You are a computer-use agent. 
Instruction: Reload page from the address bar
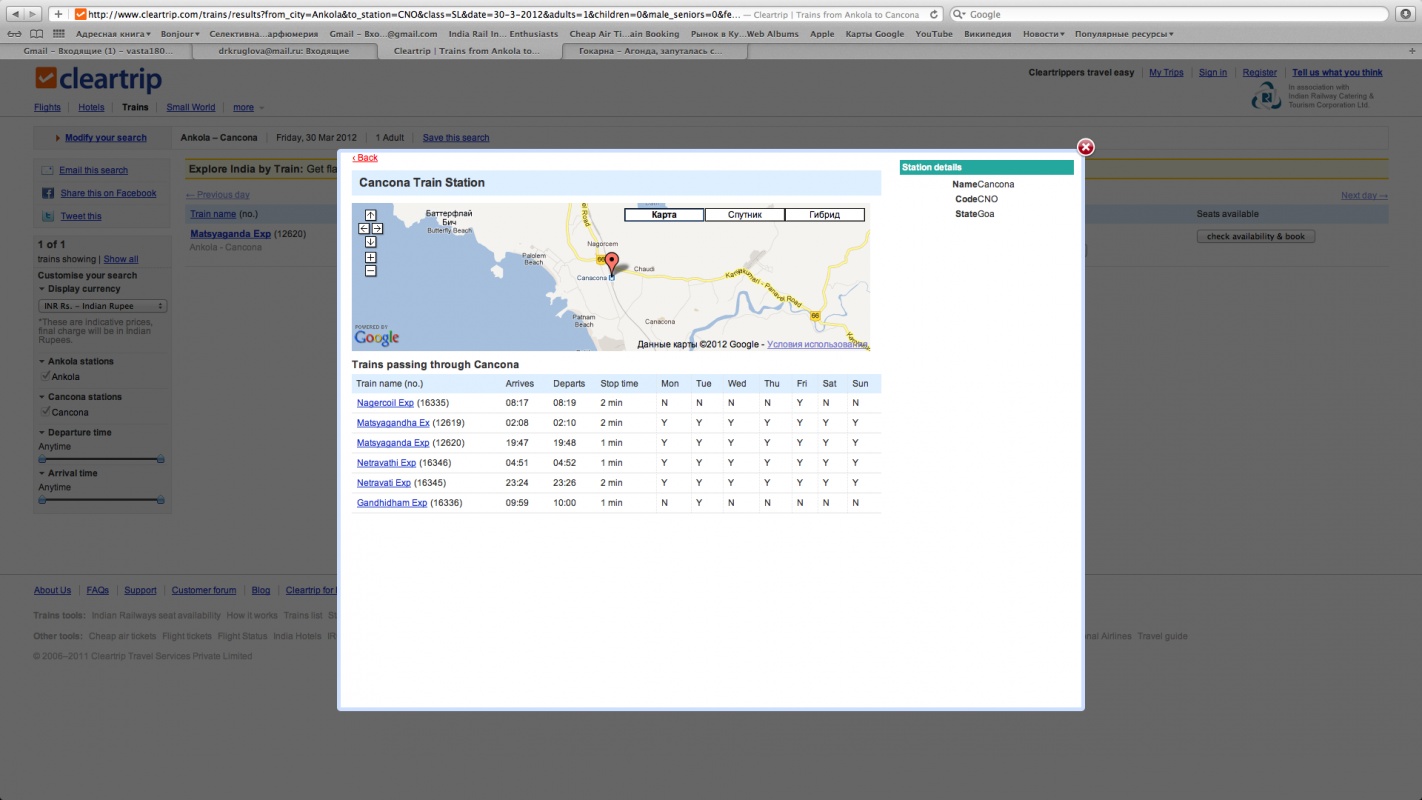933,15
